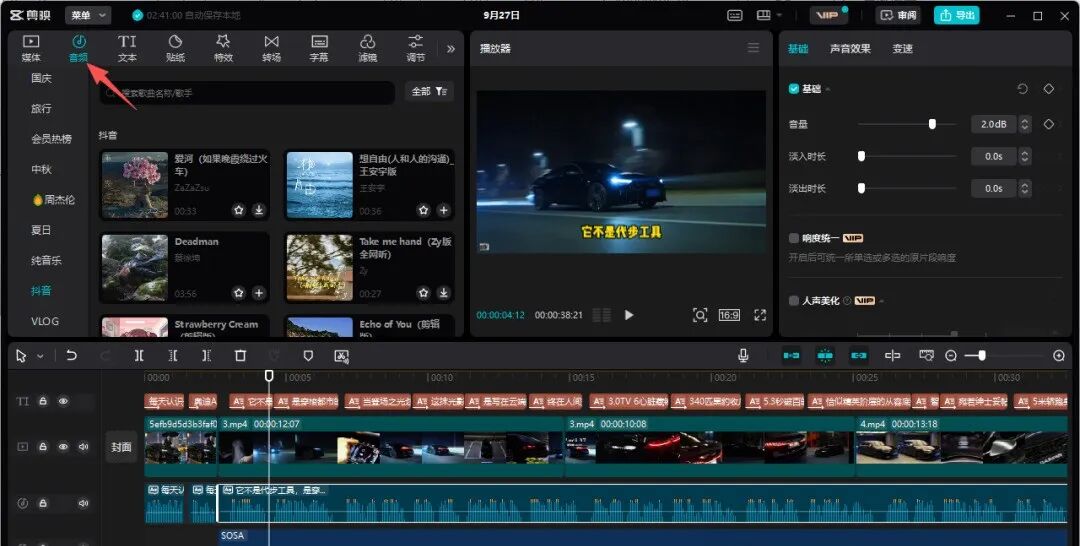
Task: Click the delete trash icon in timeline toolbar
Action: tap(240, 356)
